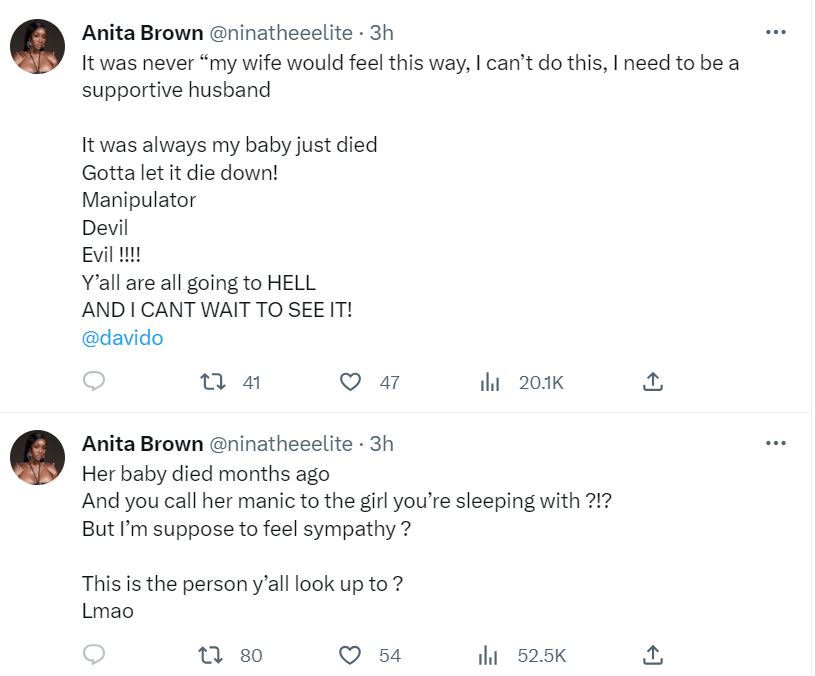Open Anita Brown's name on second tweet
This screenshot has width=815, height=676.
coord(140,443)
